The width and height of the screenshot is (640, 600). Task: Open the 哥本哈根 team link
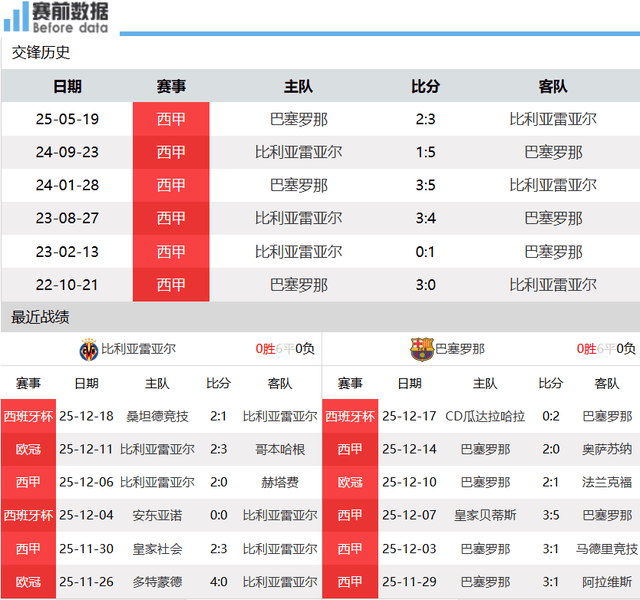(279, 449)
